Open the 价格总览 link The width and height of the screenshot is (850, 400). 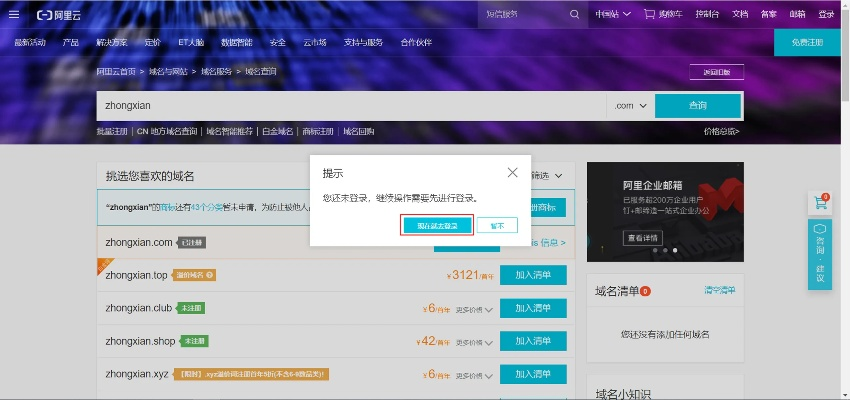tap(722, 131)
